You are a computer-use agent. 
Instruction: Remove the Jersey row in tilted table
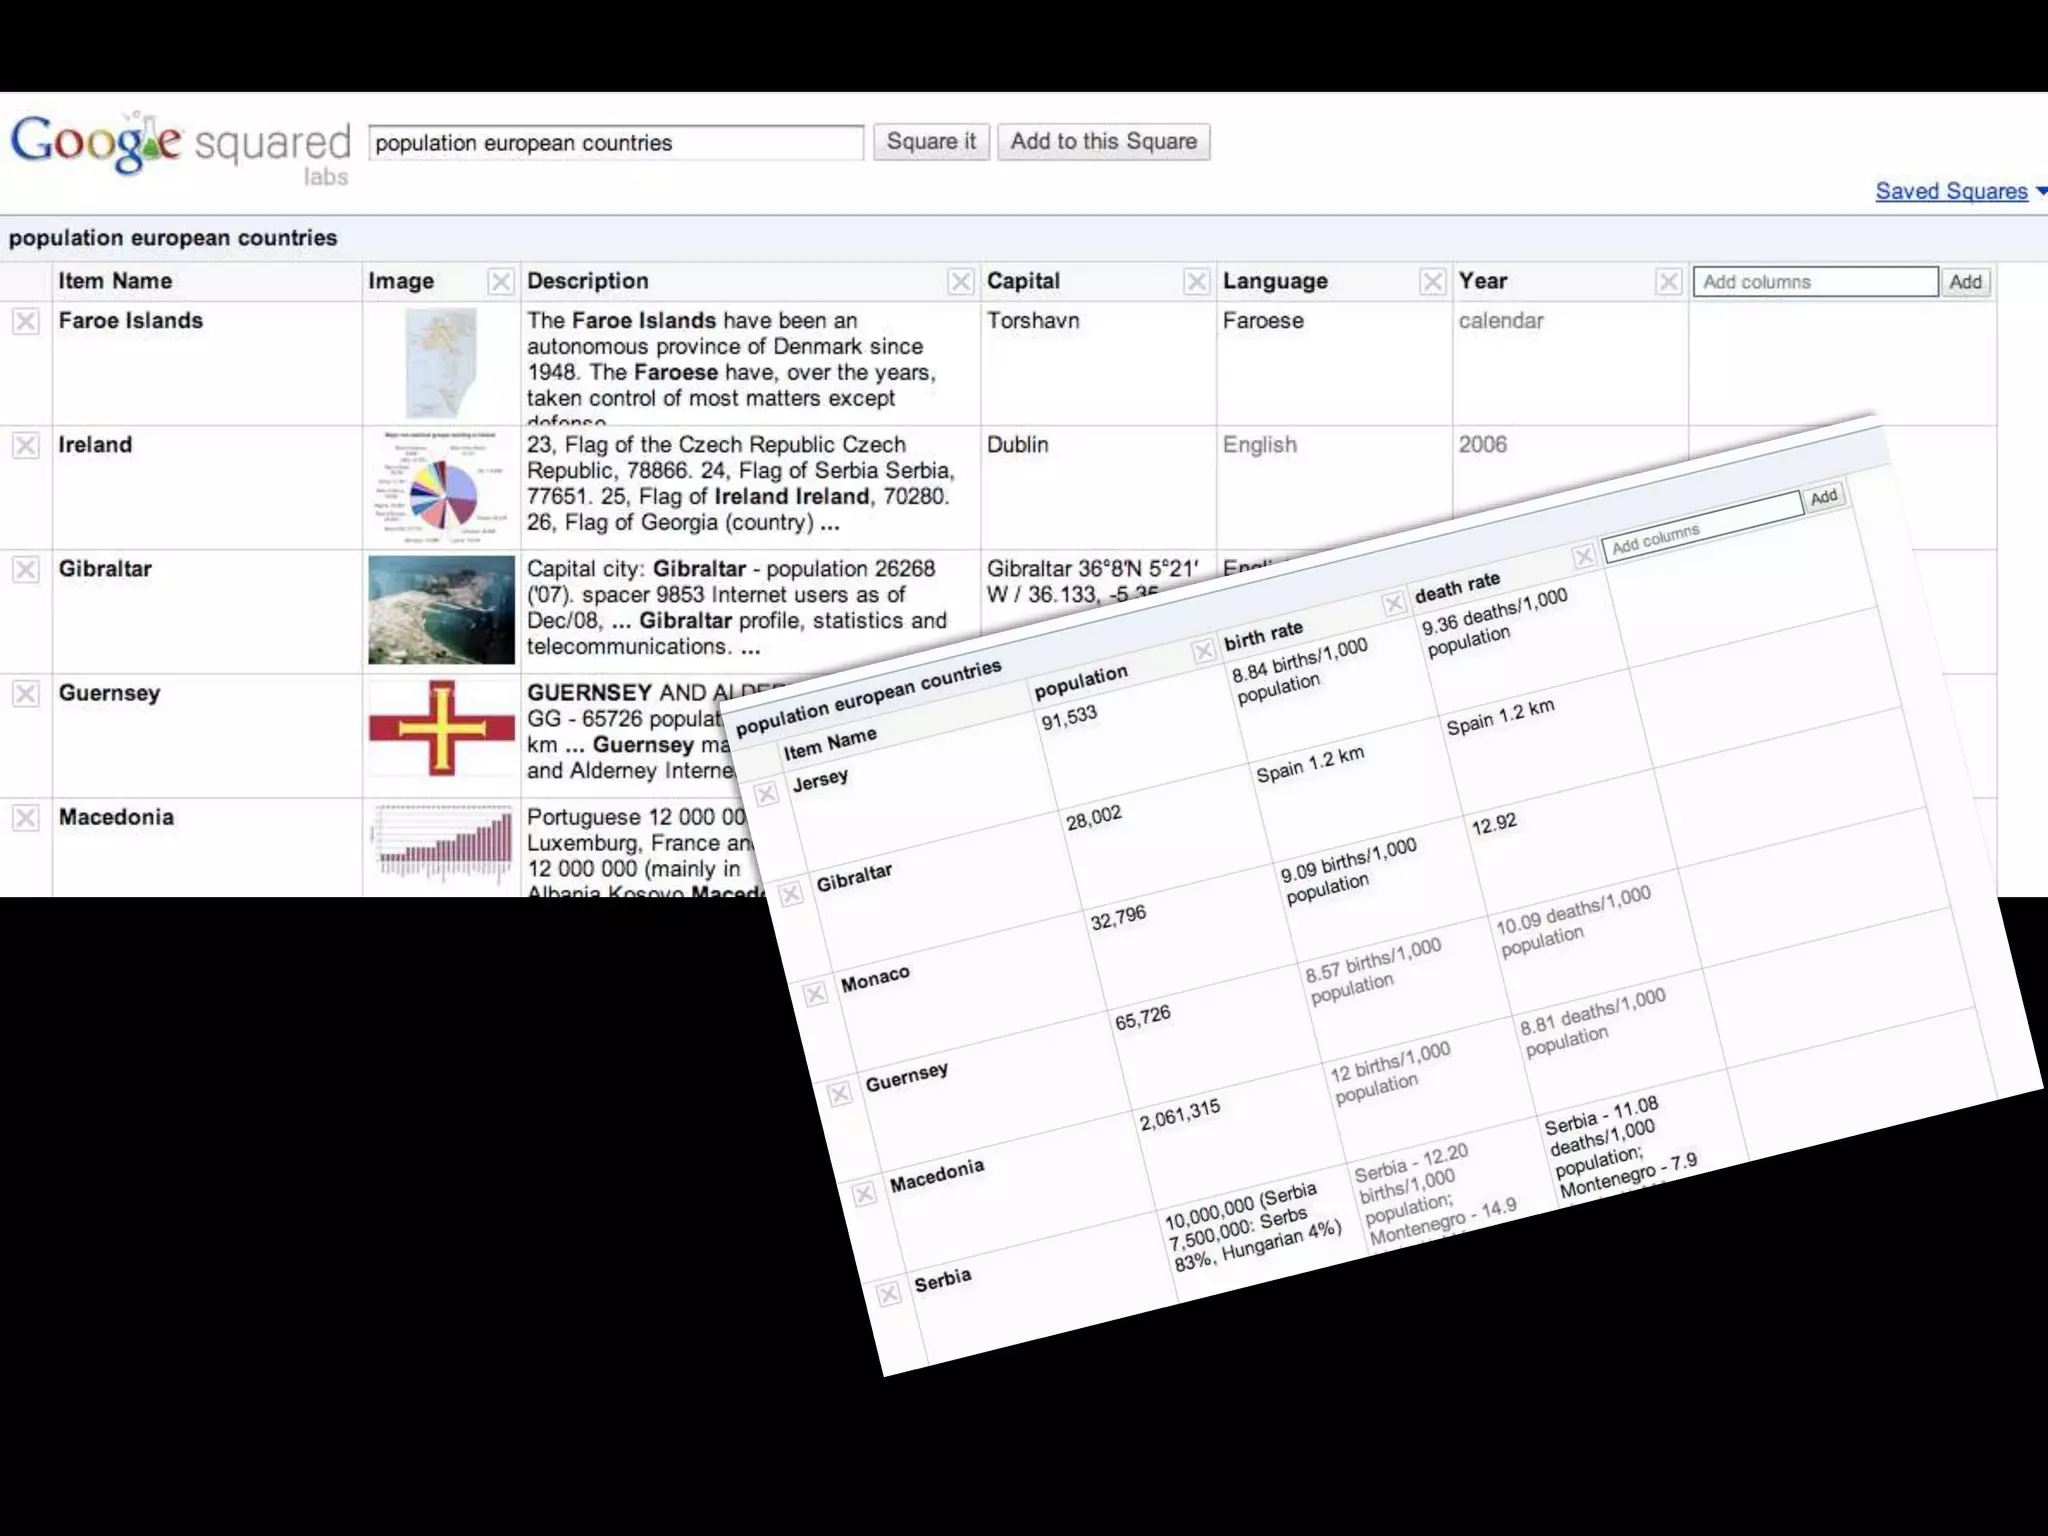[x=766, y=794]
